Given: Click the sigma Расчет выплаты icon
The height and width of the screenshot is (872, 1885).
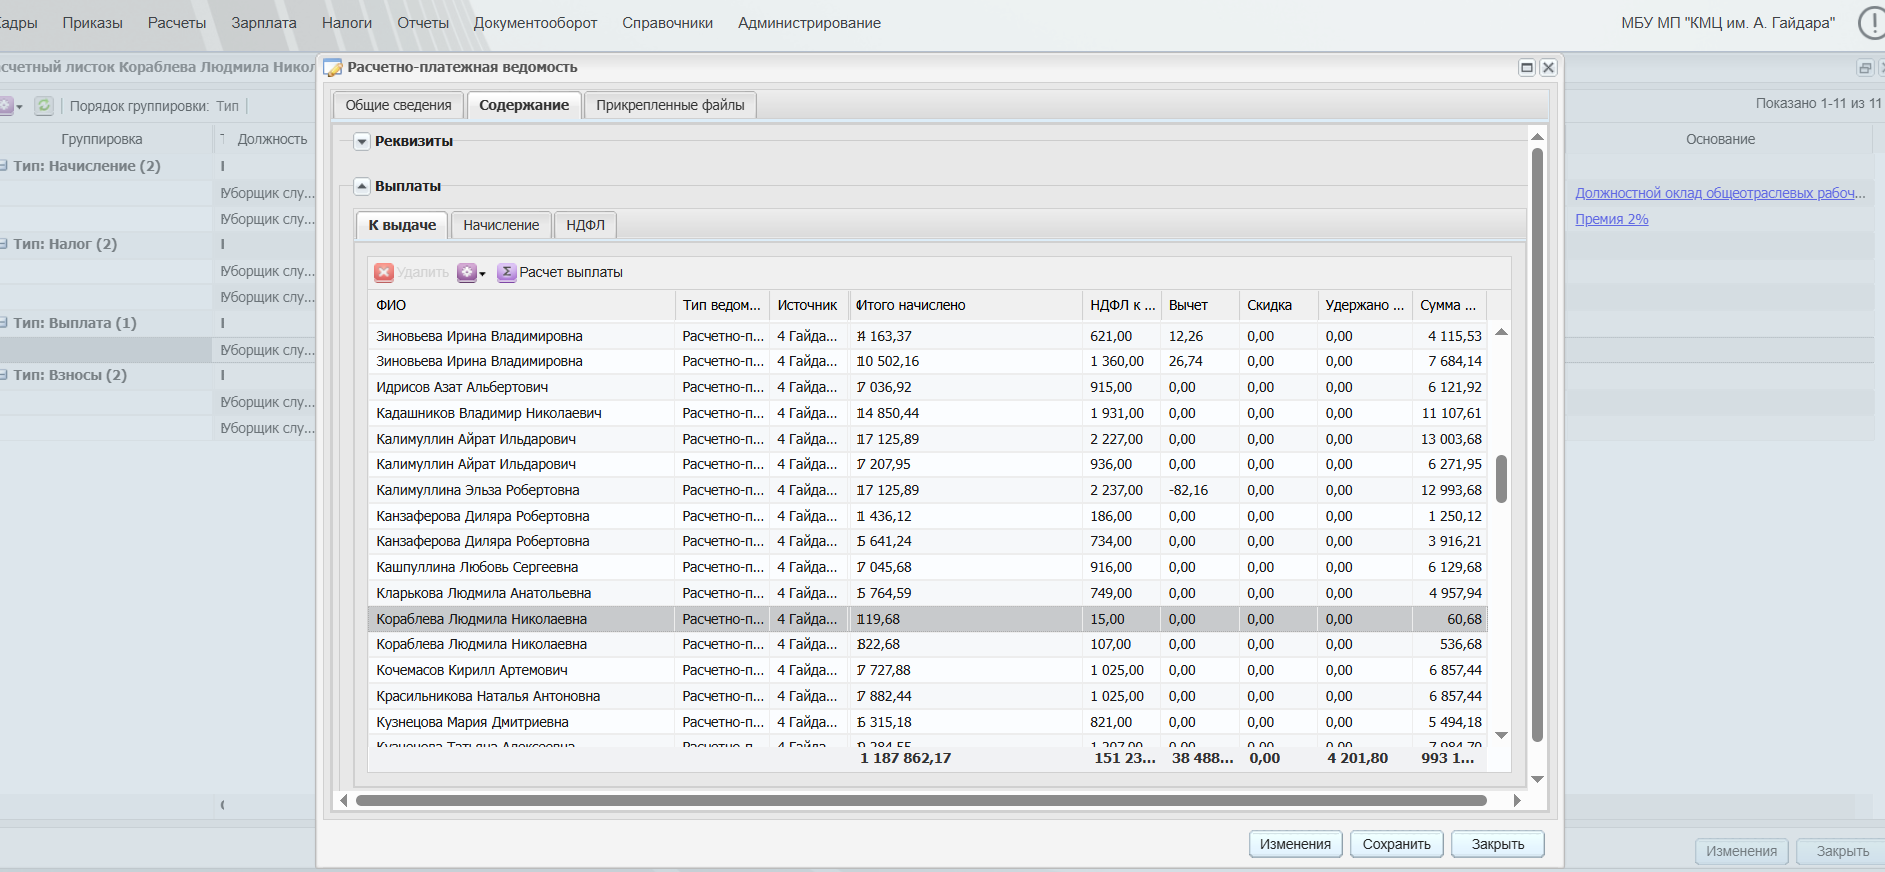Looking at the screenshot, I should 507,272.
